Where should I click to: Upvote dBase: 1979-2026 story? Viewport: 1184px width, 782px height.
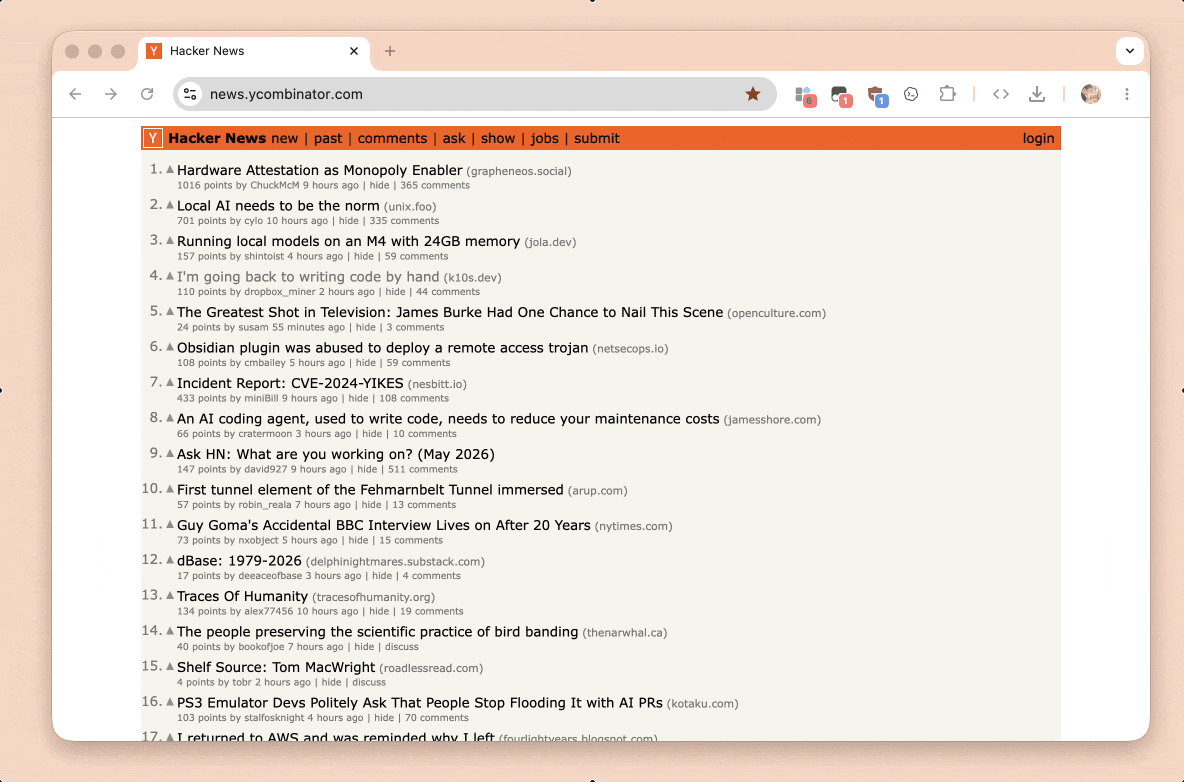pos(170,560)
